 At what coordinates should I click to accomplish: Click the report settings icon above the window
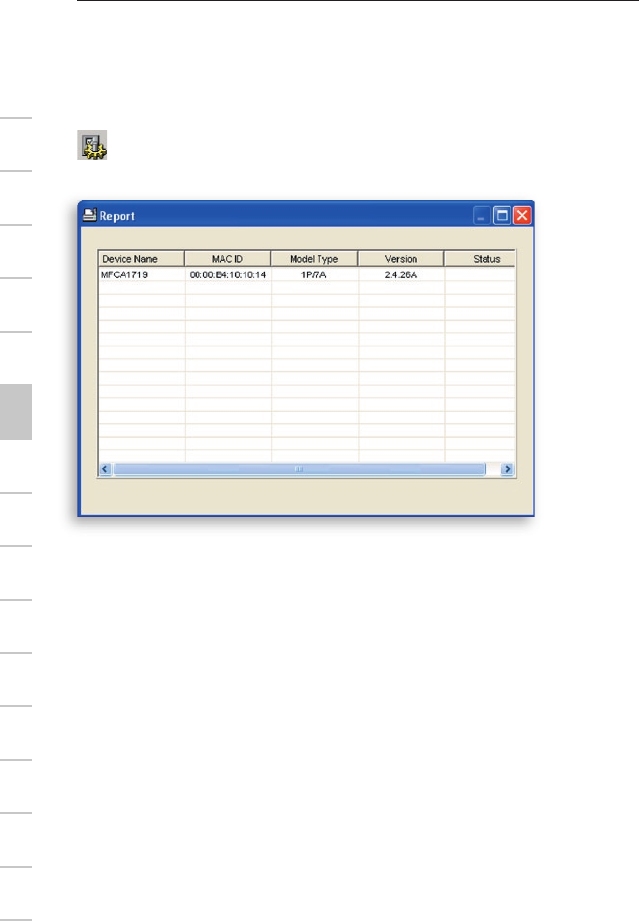click(x=92, y=145)
